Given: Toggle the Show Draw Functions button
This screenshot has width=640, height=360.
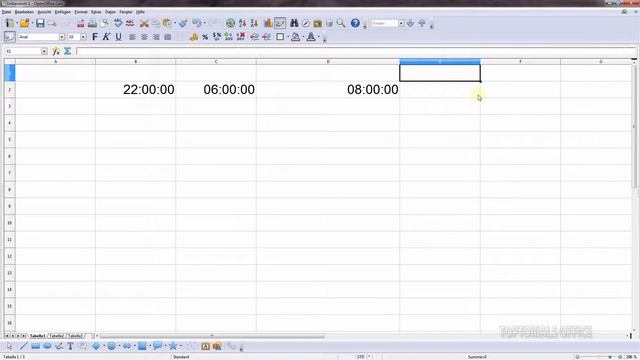Looking at the screenshot, I should click(x=280, y=23).
